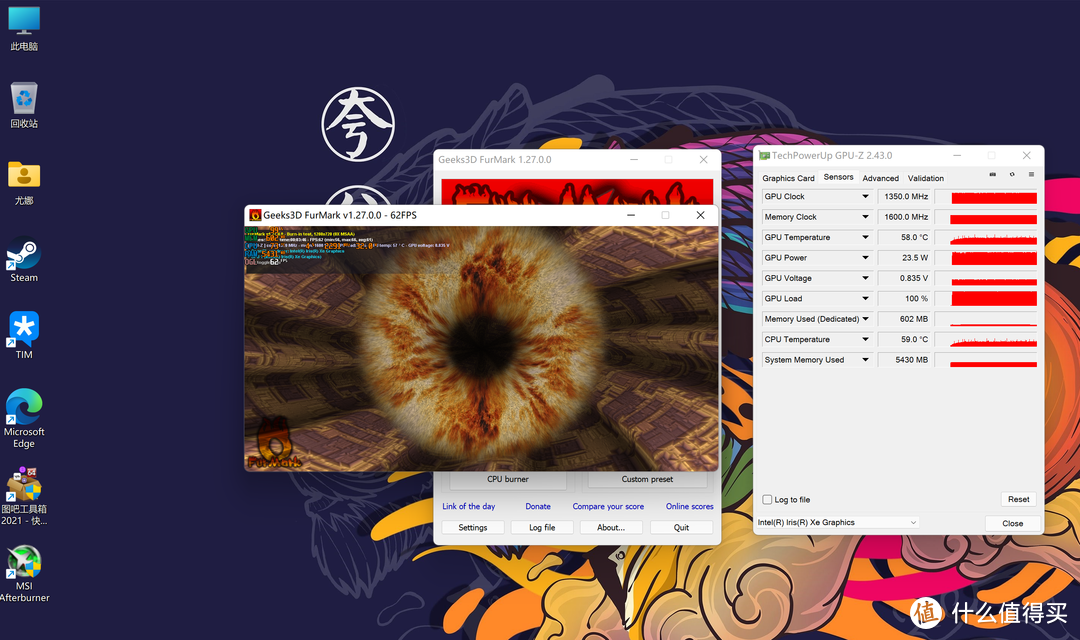Expand the GPU Voltage sensor dropdown
Viewport: 1080px width, 640px height.
865,278
